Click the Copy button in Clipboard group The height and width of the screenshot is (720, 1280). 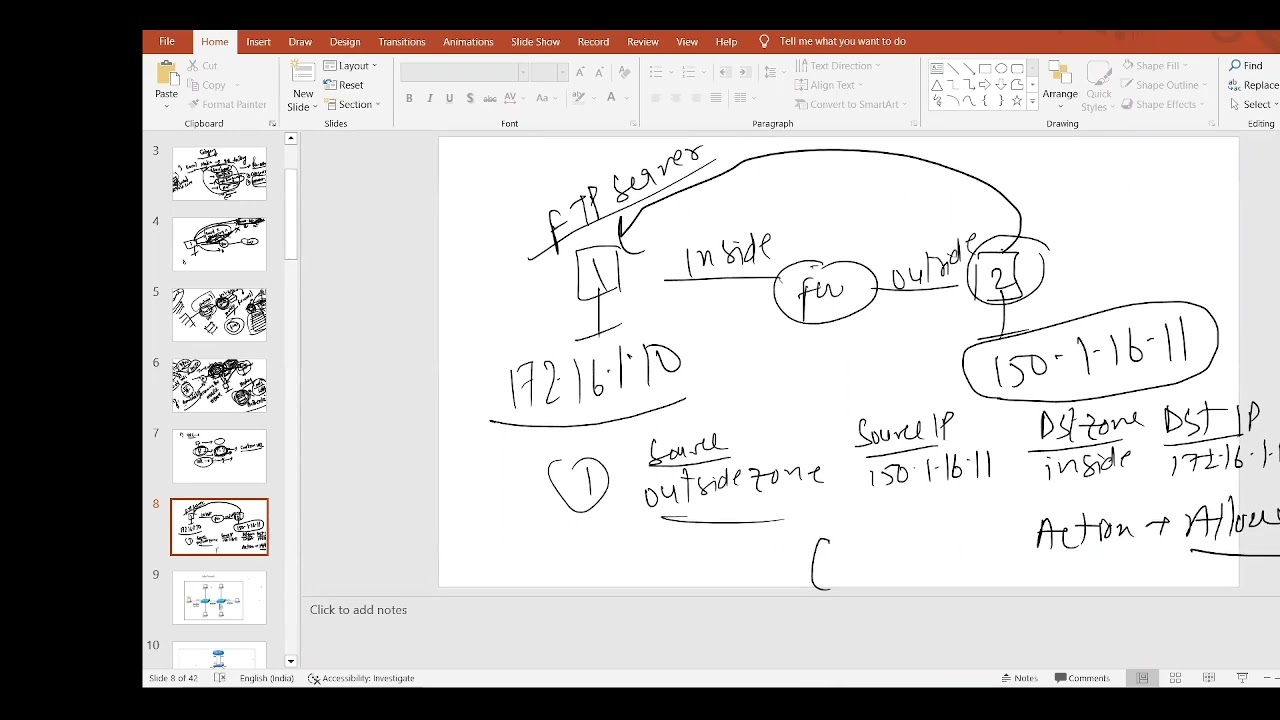pos(207,85)
